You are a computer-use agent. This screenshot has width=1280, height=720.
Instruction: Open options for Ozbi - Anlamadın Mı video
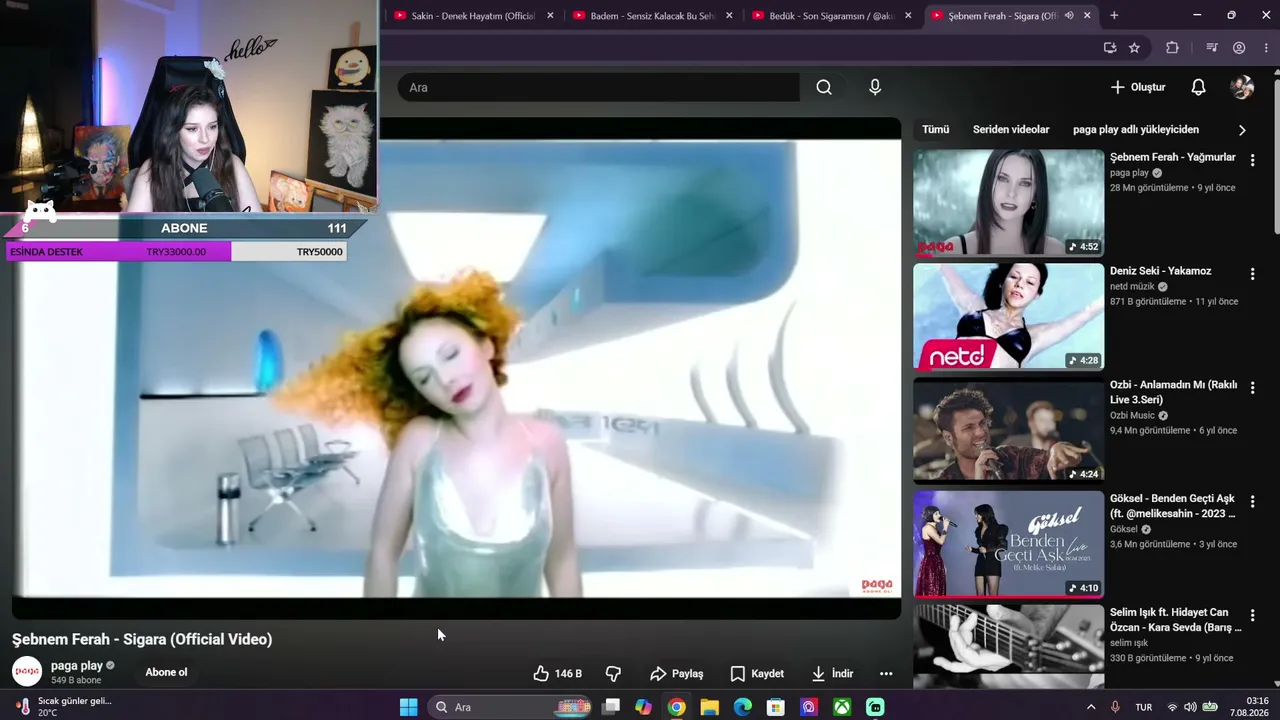tap(1252, 387)
